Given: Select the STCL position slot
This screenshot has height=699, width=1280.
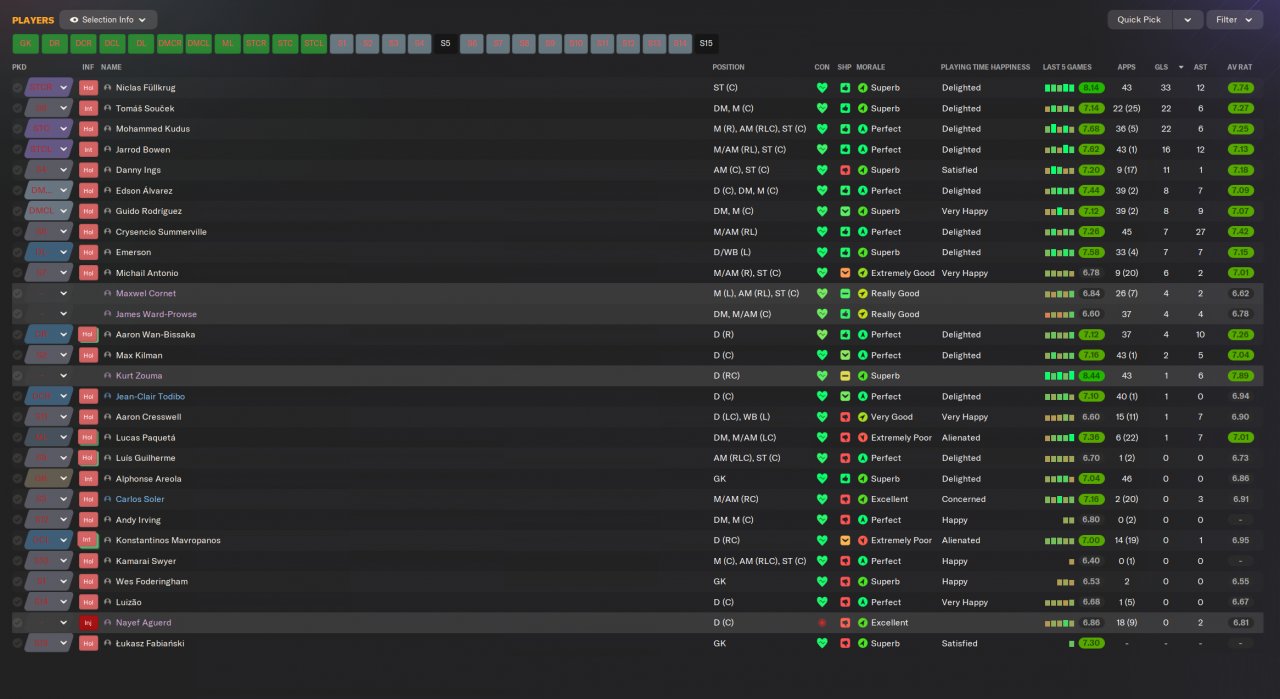Looking at the screenshot, I should click(x=314, y=44).
